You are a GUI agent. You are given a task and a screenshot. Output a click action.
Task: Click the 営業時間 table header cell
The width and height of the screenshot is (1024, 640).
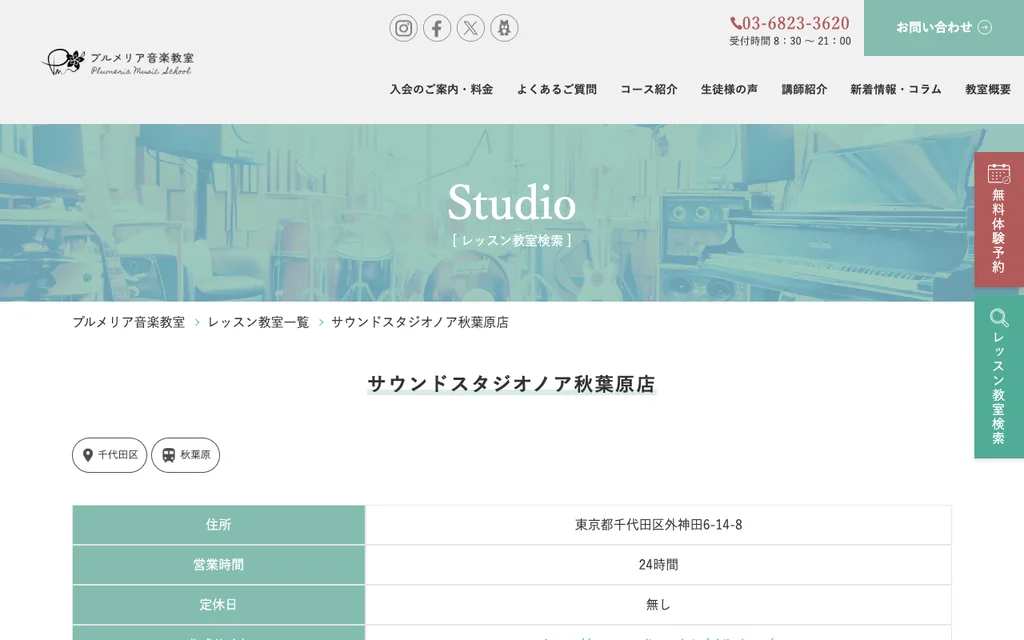pos(219,565)
